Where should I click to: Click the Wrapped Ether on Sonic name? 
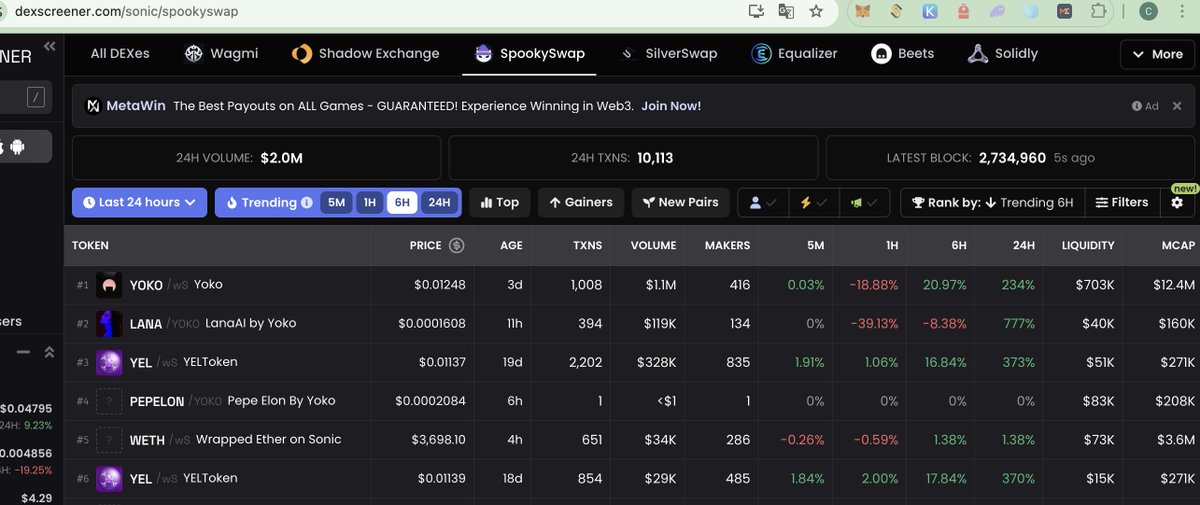pyautogui.click(x=268, y=440)
